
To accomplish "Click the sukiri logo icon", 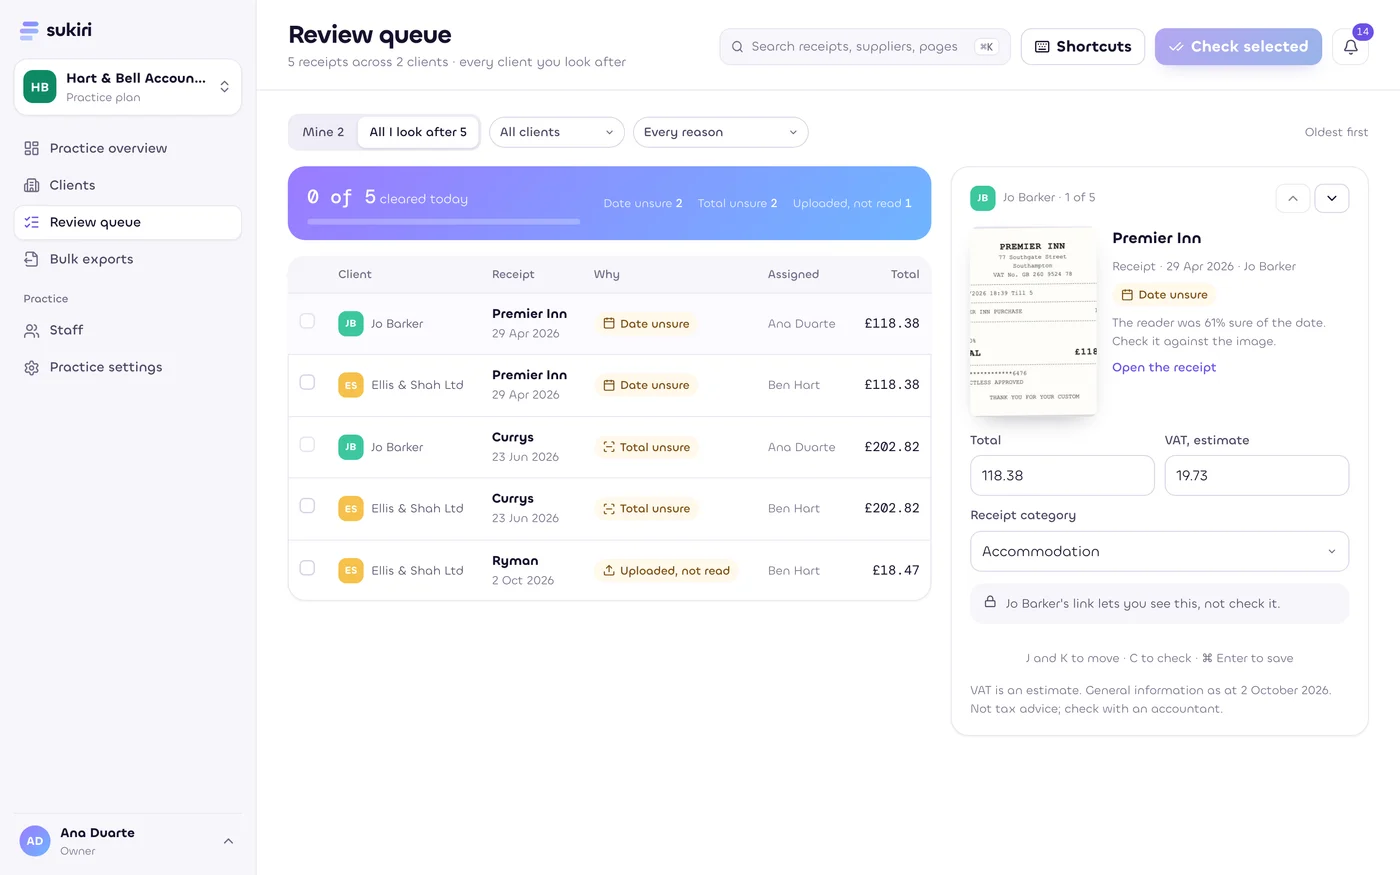I will 30,30.
